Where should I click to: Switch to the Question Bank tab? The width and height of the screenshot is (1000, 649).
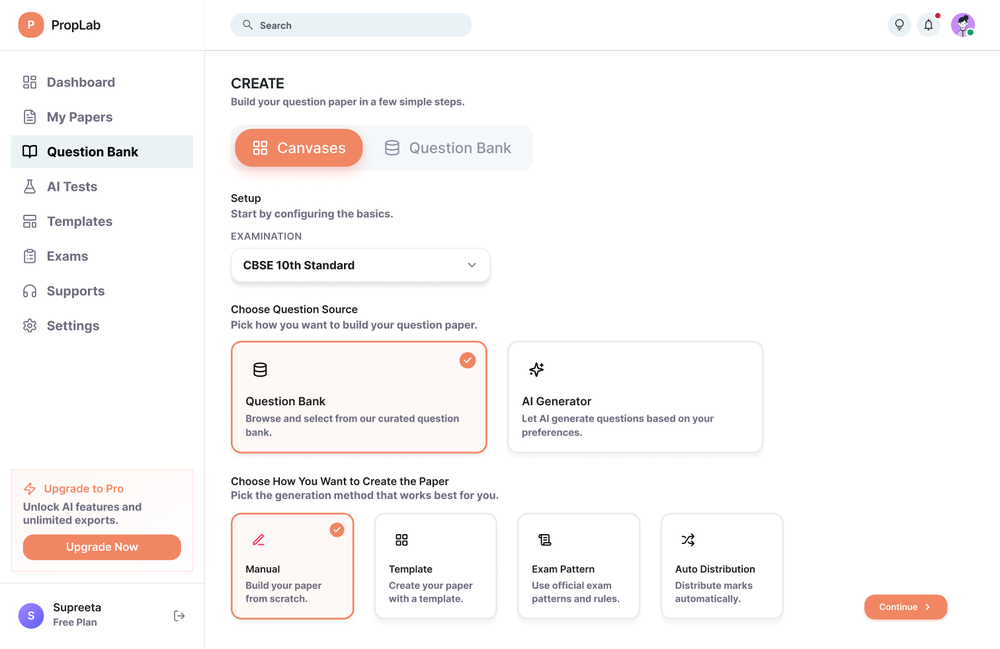(448, 148)
